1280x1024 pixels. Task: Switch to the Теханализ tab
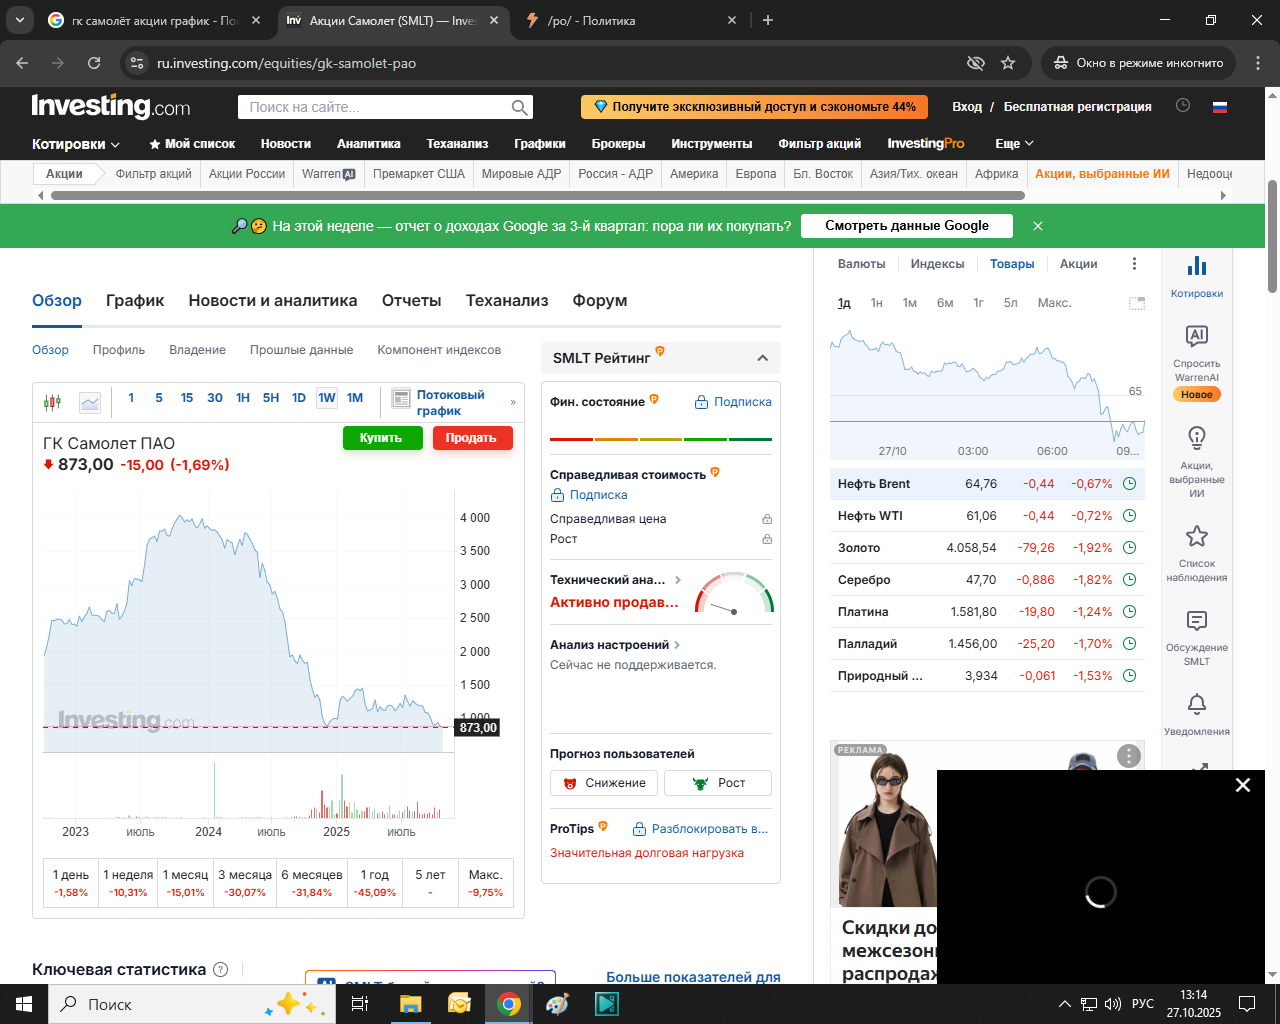507,301
